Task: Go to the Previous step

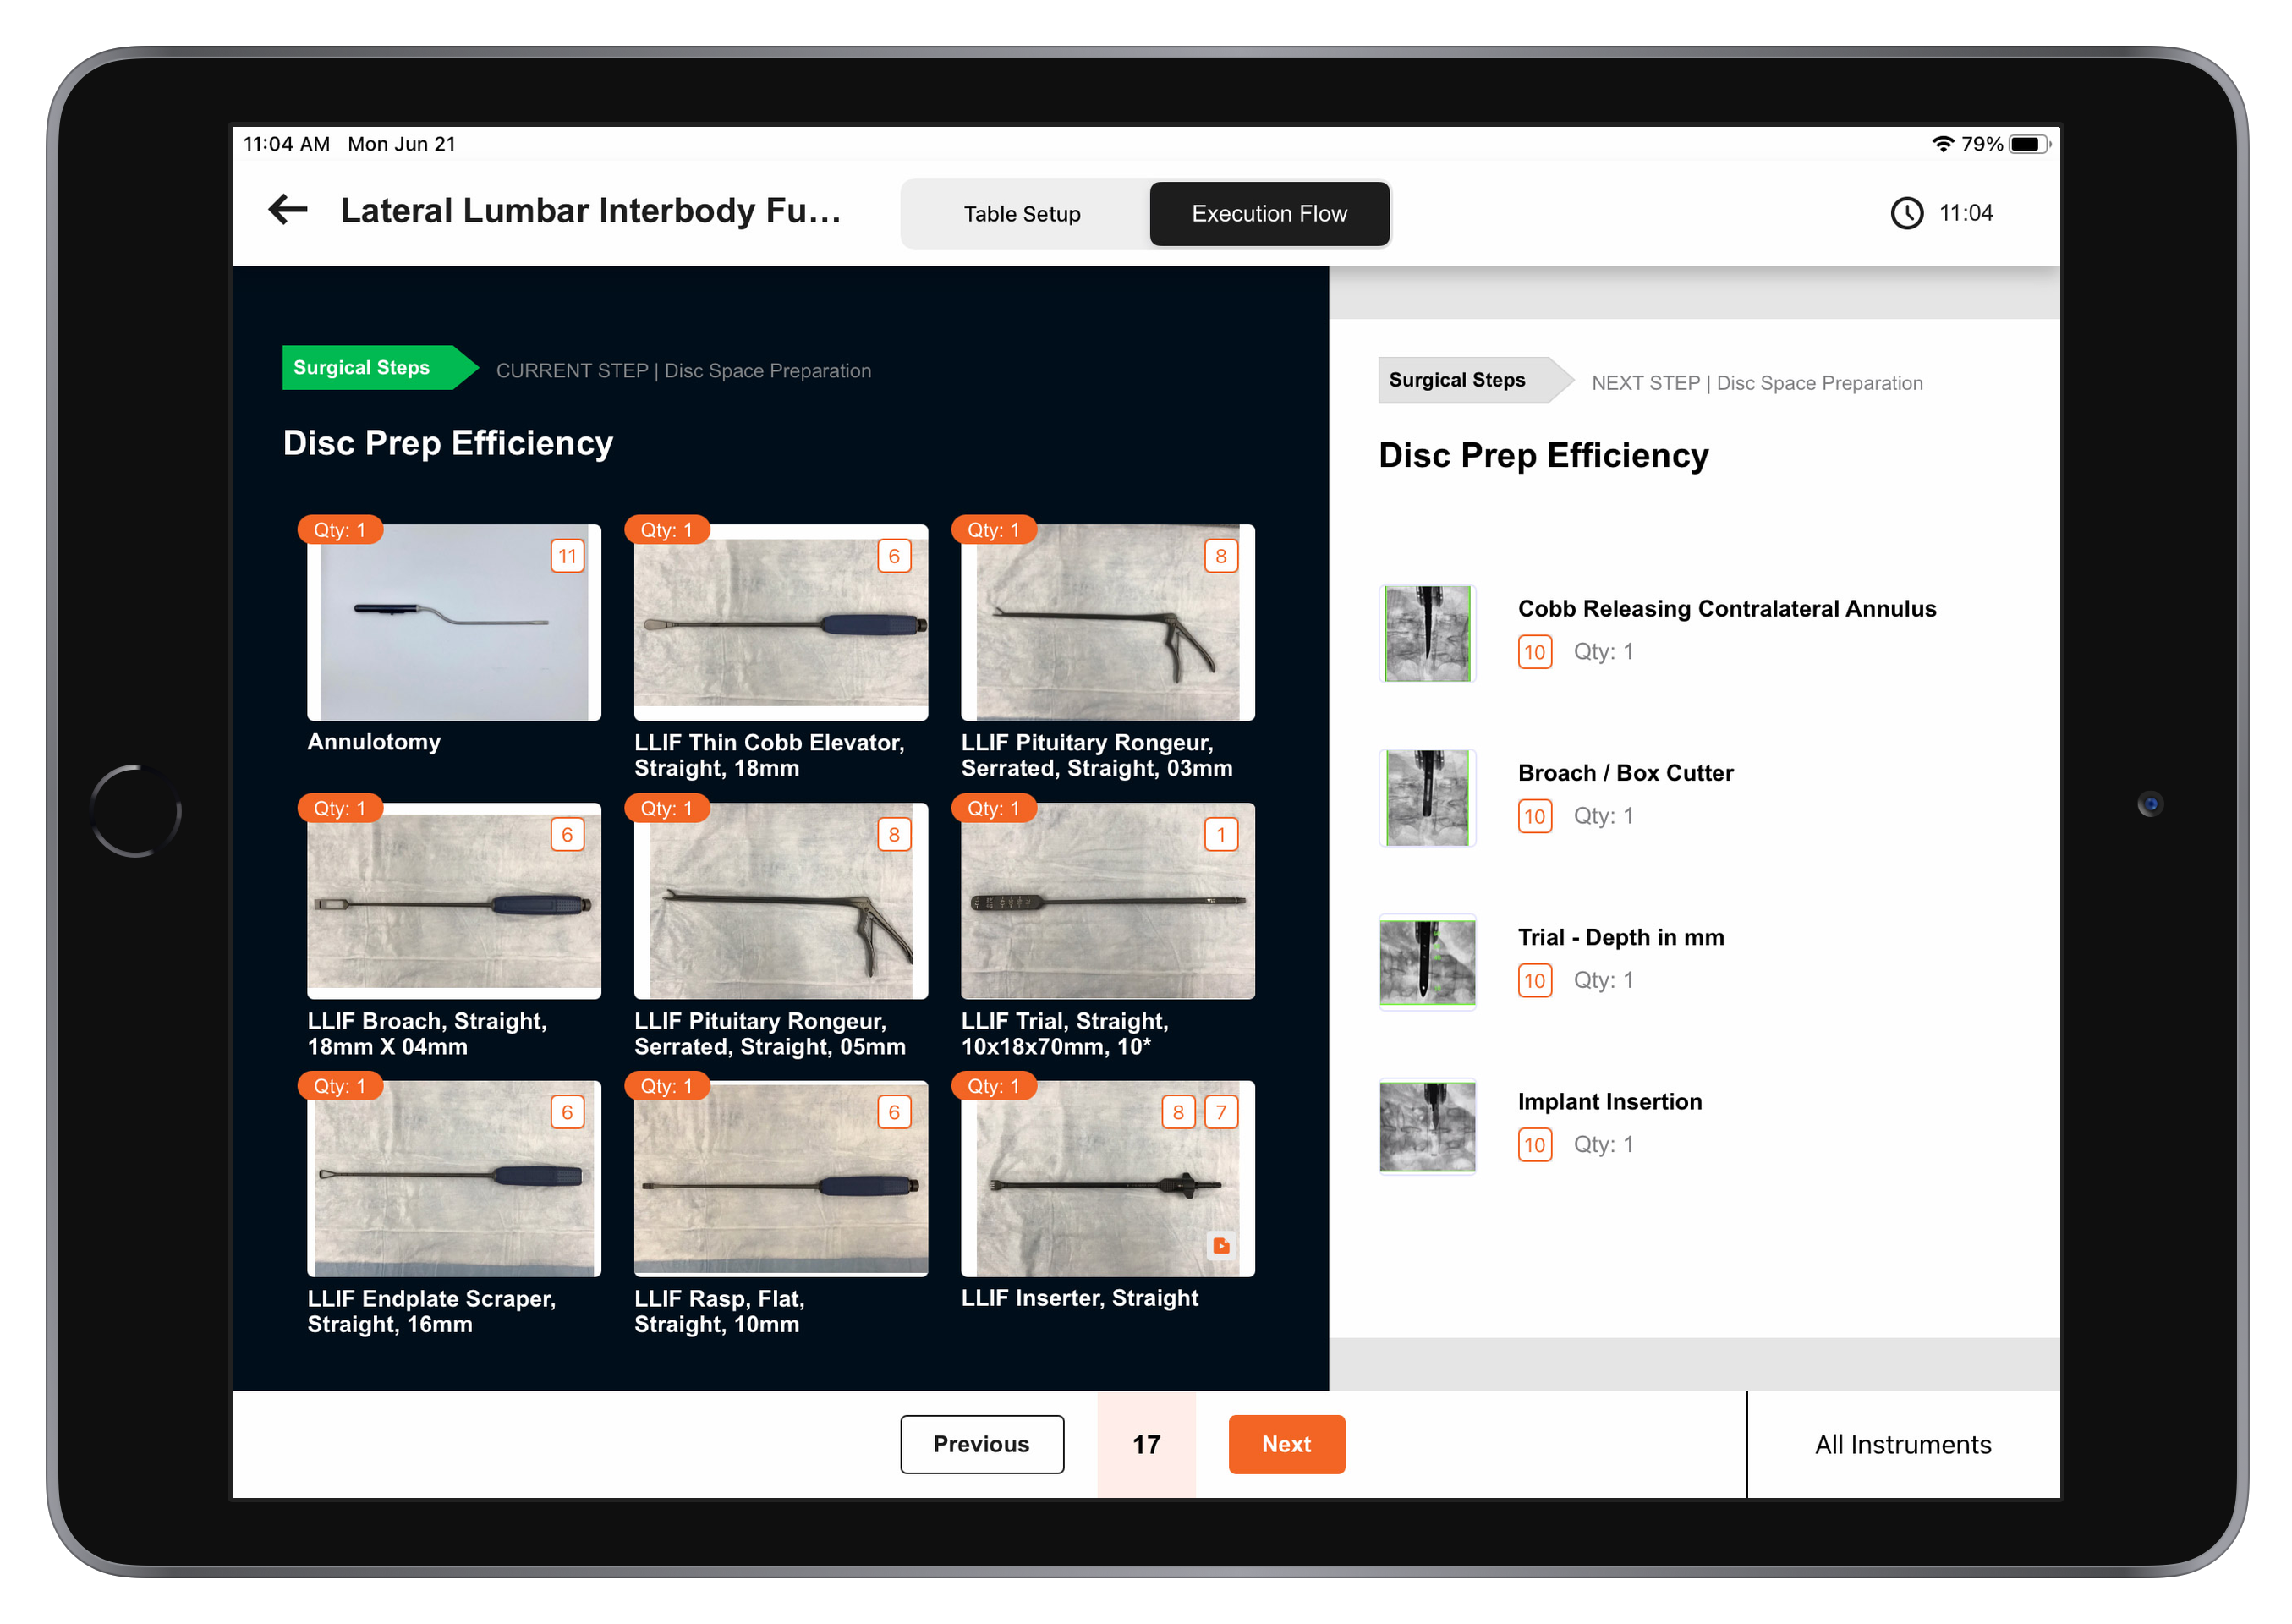Action: click(x=981, y=1444)
